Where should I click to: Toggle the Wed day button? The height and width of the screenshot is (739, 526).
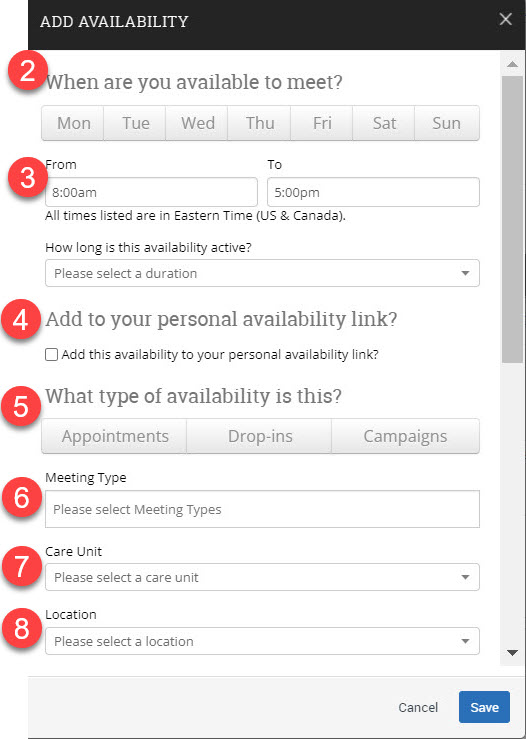(197, 123)
